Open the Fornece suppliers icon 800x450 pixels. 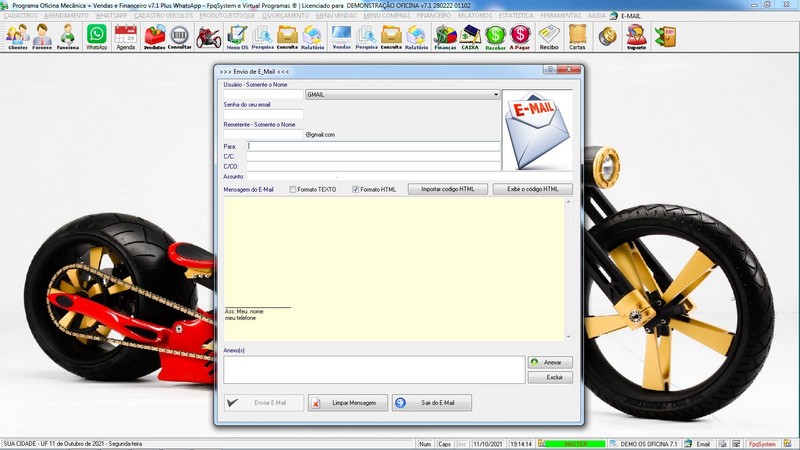[42, 37]
